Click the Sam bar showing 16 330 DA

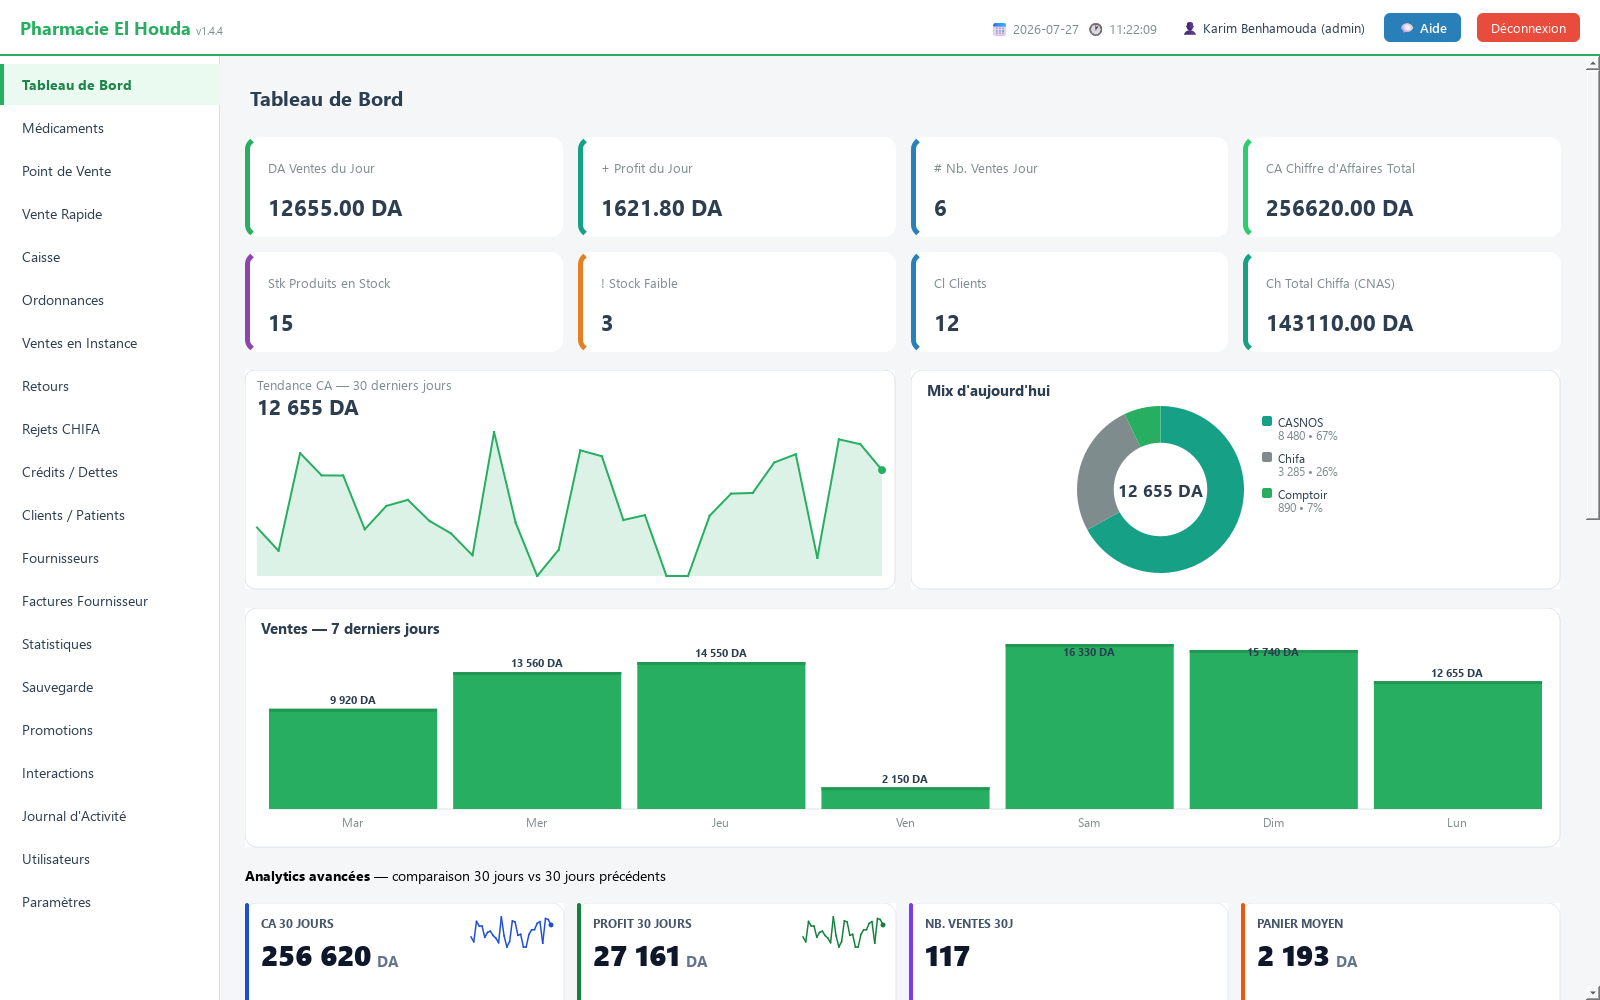1089,727
